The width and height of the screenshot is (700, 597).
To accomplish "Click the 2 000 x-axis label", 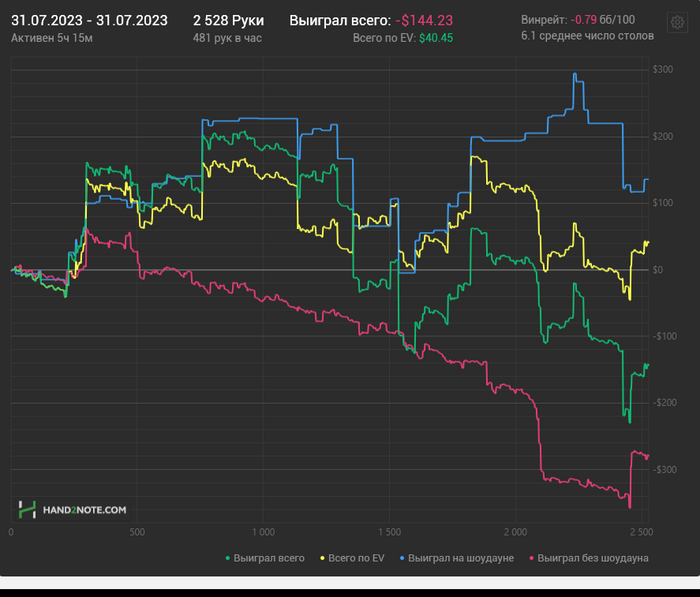I will click(516, 532).
